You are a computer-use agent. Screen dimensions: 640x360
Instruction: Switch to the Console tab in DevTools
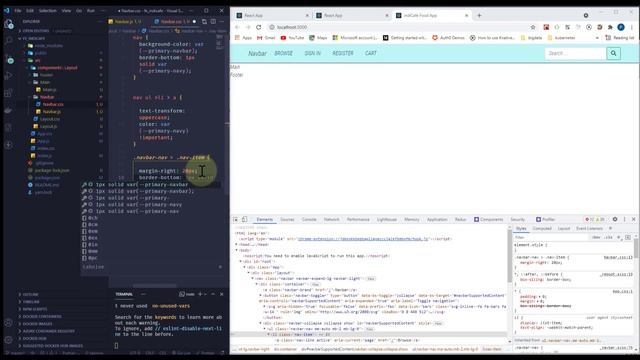click(x=309, y=220)
